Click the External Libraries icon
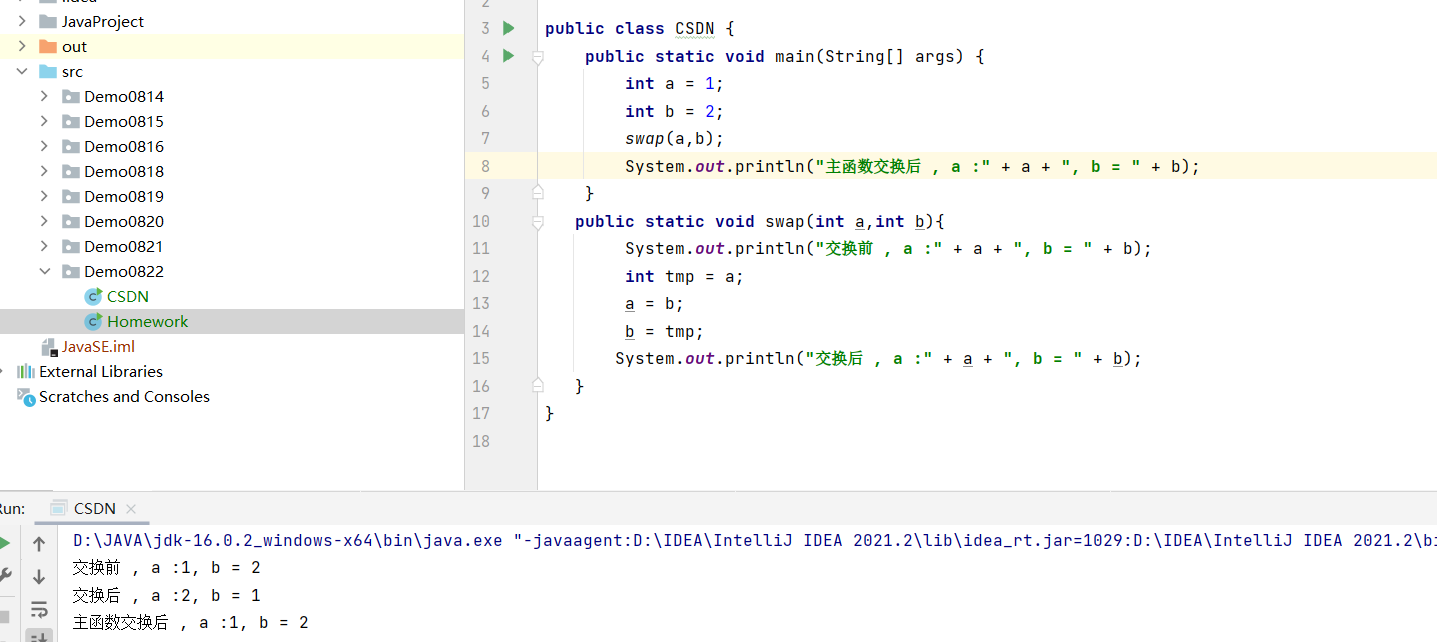Image resolution: width=1437 pixels, height=642 pixels. tap(26, 371)
